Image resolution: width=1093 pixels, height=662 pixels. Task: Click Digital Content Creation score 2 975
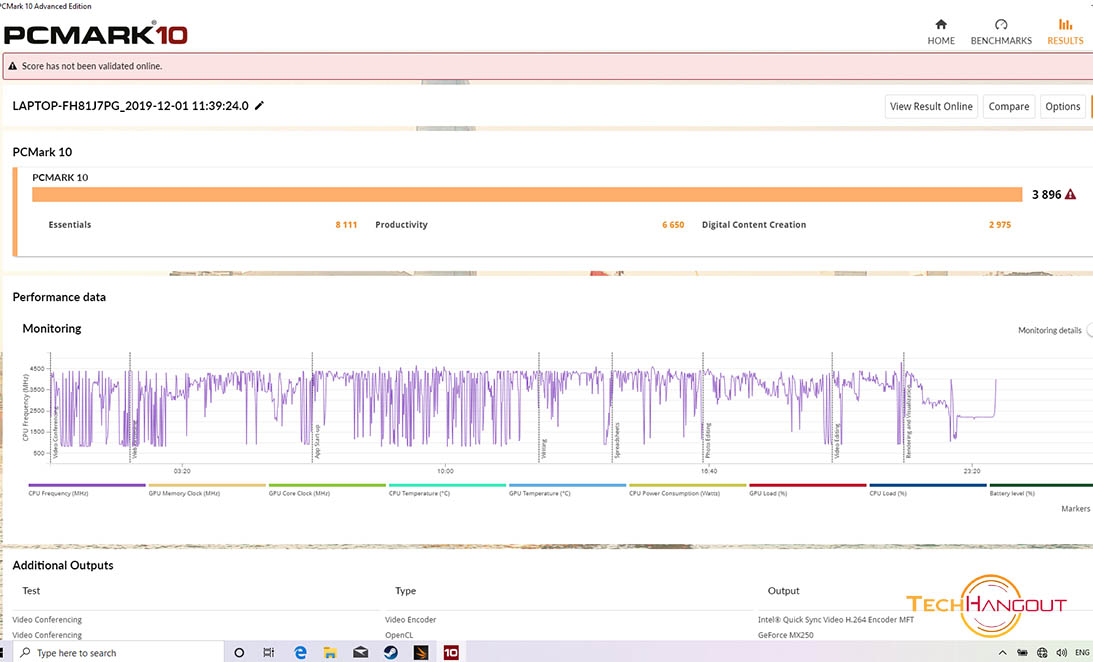(x=1000, y=225)
